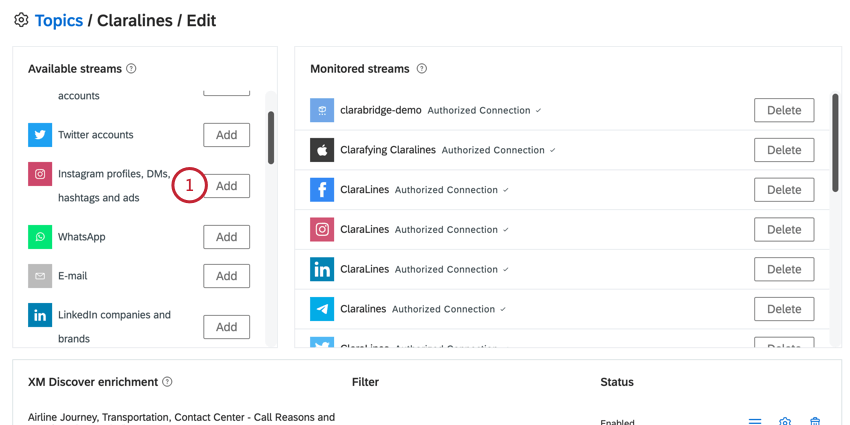
Task: Click the WhatsApp label
Action: (x=82, y=237)
